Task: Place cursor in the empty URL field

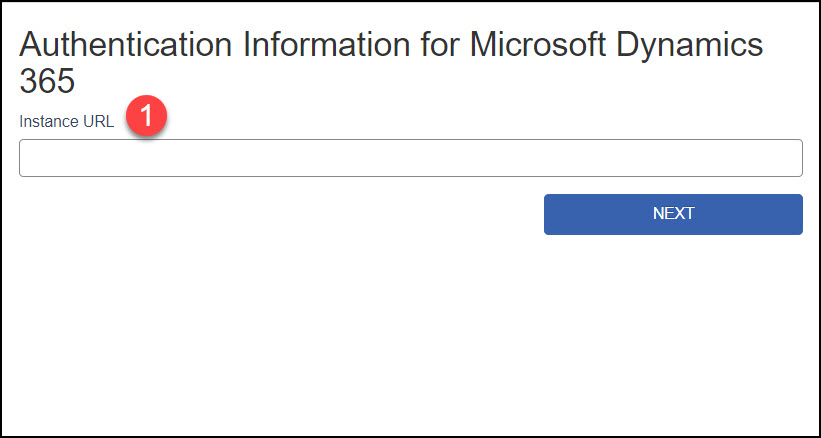Action: [410, 158]
